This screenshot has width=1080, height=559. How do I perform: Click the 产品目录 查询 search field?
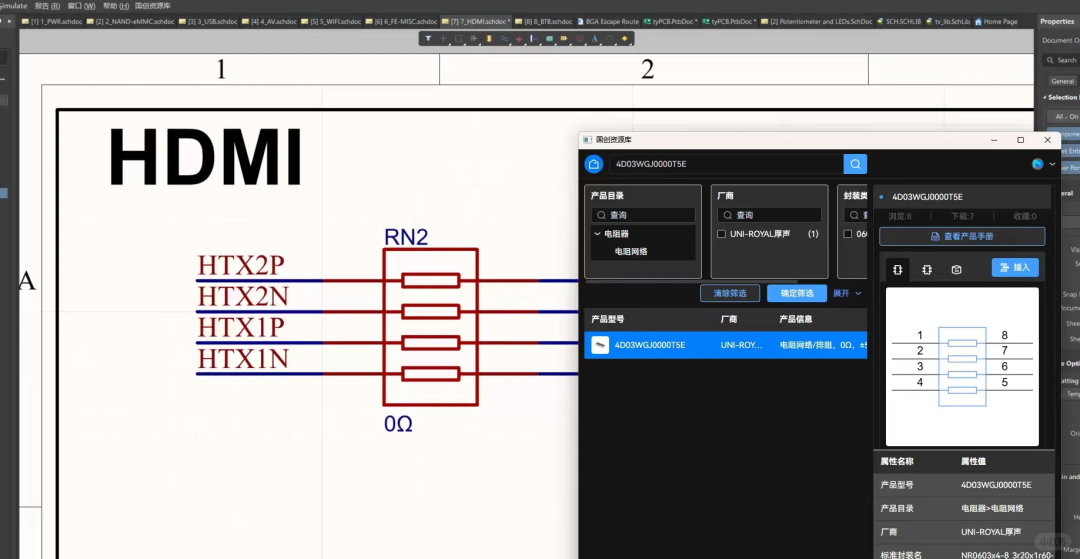[643, 215]
